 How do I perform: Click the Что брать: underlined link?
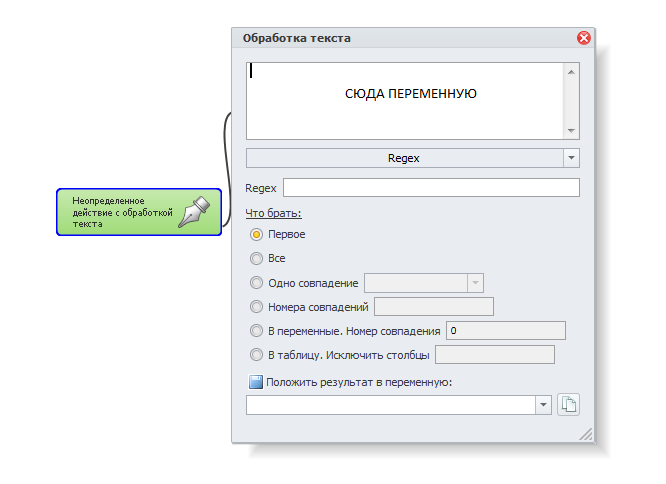coord(273,213)
